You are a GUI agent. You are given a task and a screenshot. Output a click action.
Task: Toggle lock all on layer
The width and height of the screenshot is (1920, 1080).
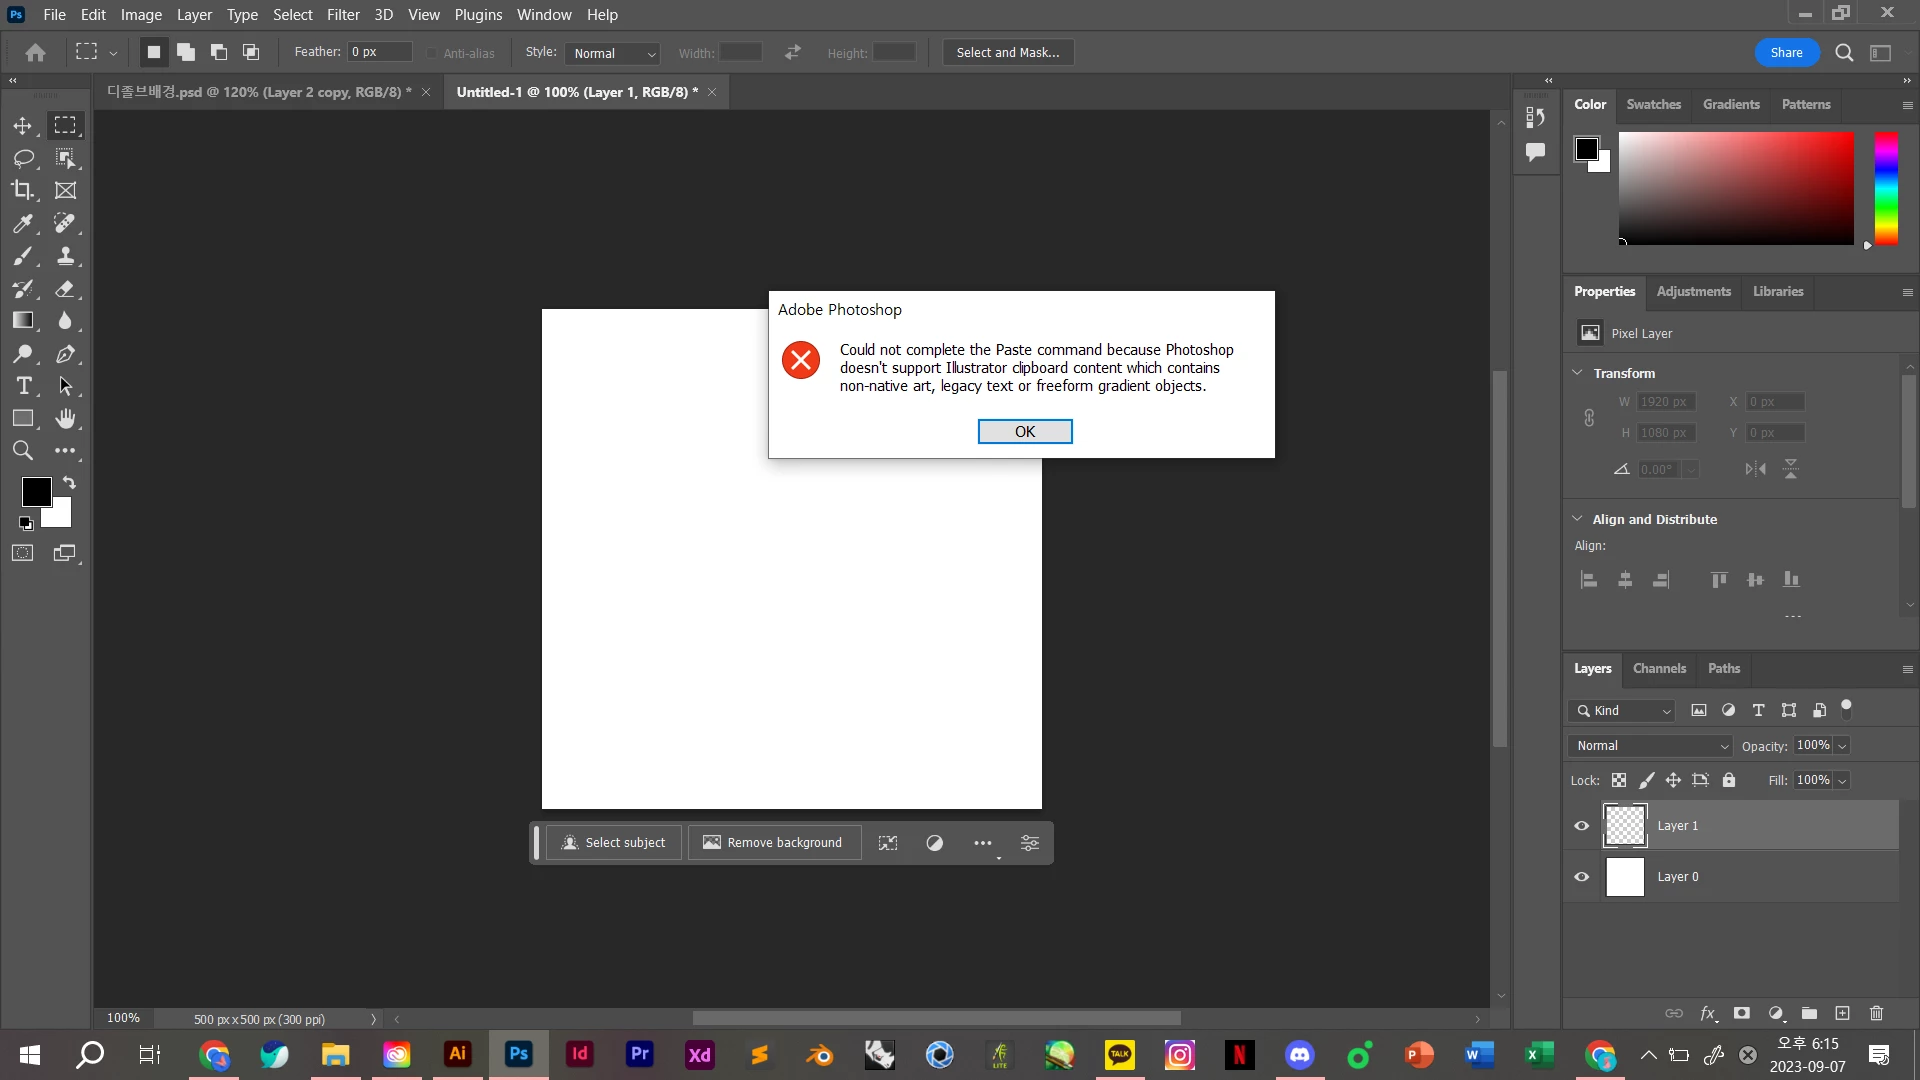(x=1729, y=780)
